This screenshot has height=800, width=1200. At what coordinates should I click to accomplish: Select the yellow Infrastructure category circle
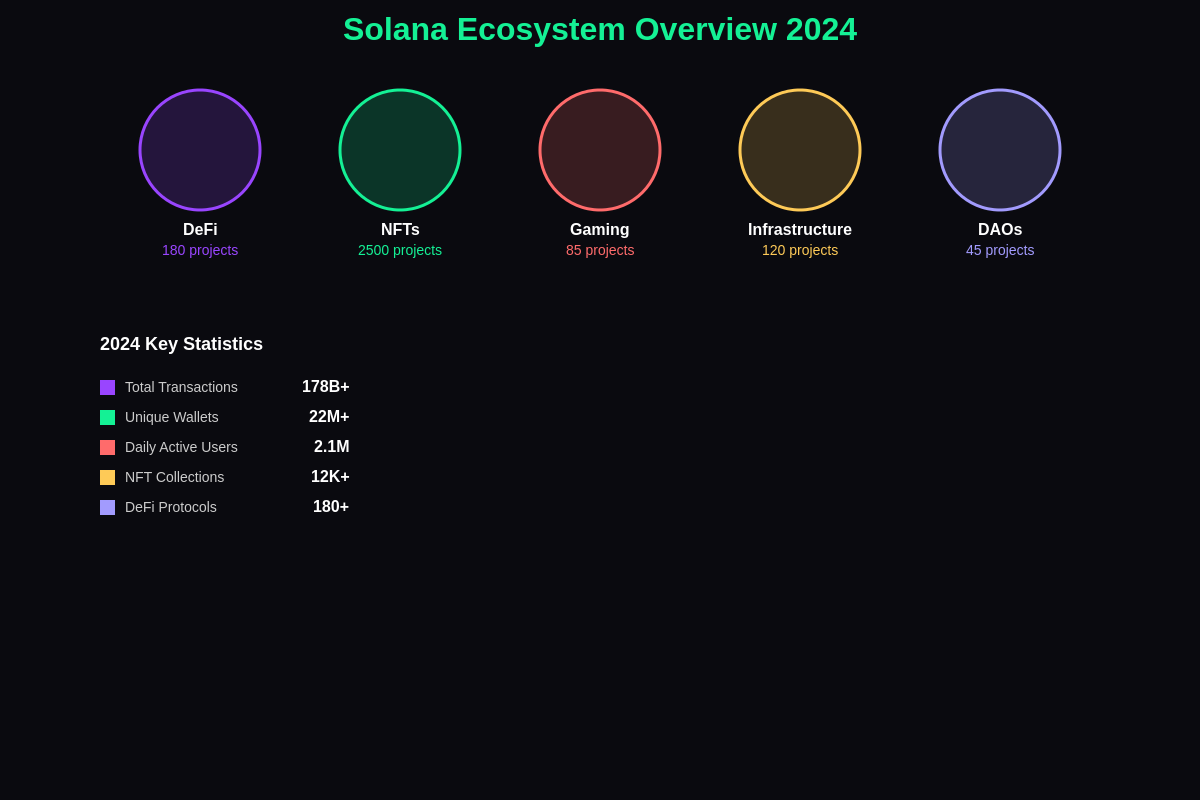click(x=800, y=150)
